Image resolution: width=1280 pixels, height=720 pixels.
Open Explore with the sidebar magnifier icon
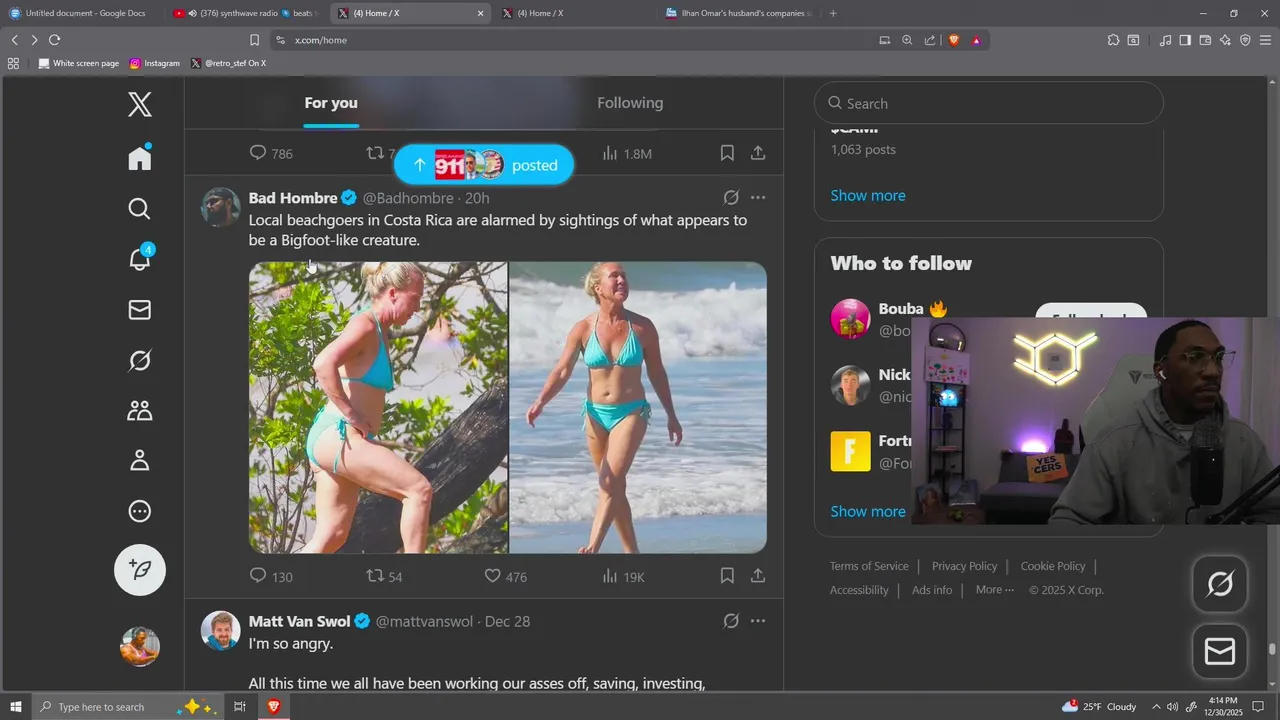click(x=140, y=208)
